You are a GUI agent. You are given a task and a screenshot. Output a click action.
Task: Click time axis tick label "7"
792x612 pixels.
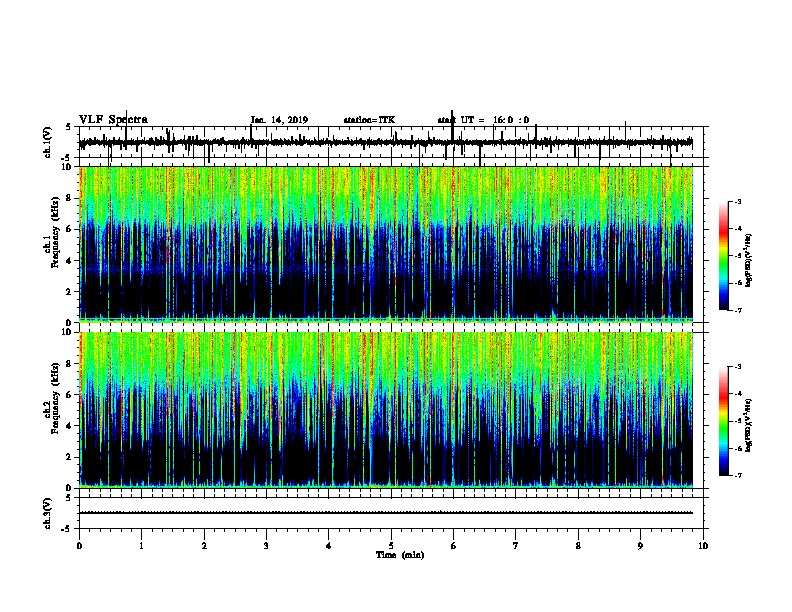pyautogui.click(x=516, y=546)
